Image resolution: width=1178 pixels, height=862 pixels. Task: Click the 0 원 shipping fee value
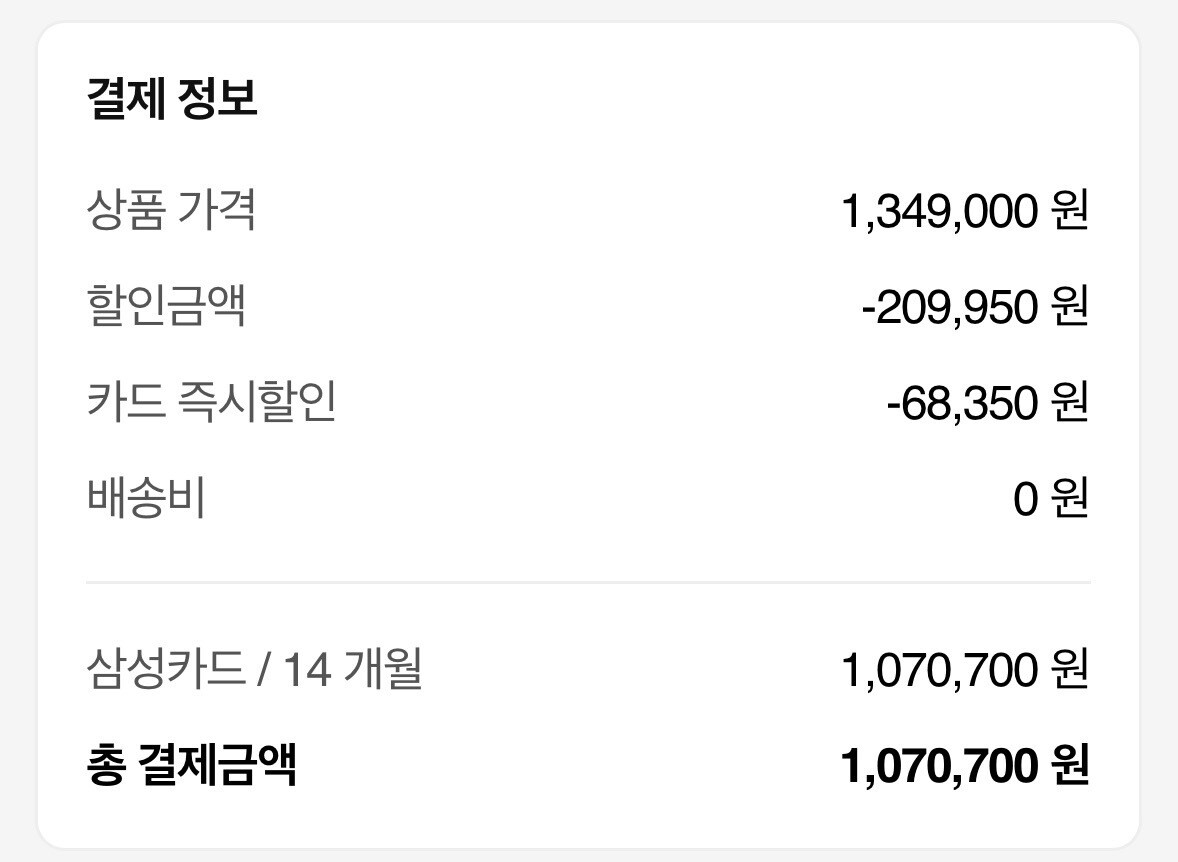click(x=1050, y=499)
